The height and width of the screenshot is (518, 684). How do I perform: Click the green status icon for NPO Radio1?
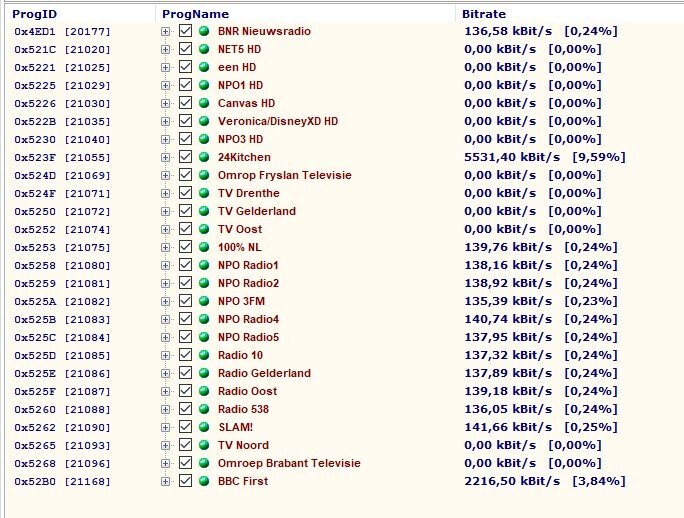[x=204, y=265]
